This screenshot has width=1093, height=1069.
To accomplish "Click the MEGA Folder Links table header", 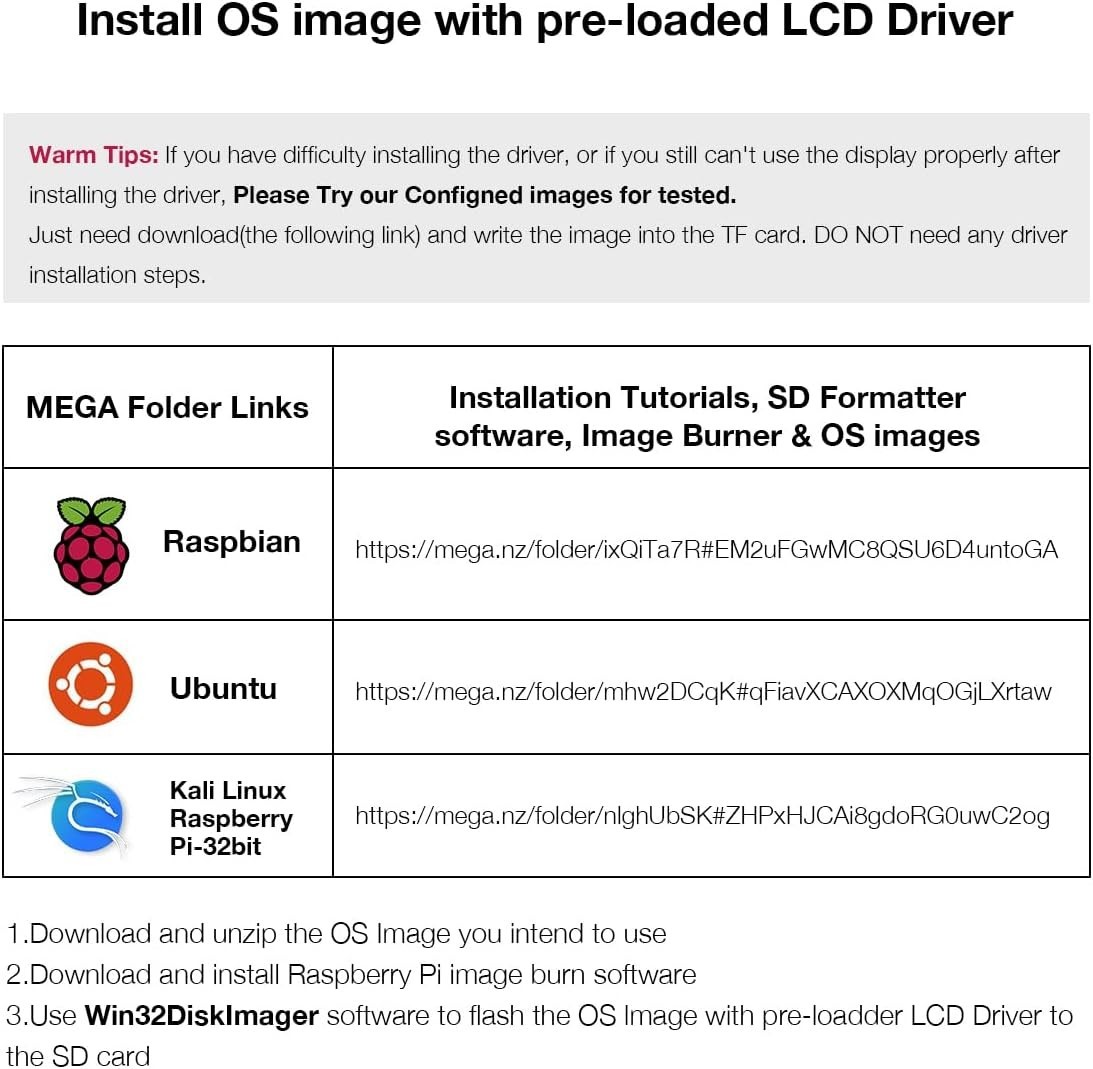I will pyautogui.click(x=167, y=408).
